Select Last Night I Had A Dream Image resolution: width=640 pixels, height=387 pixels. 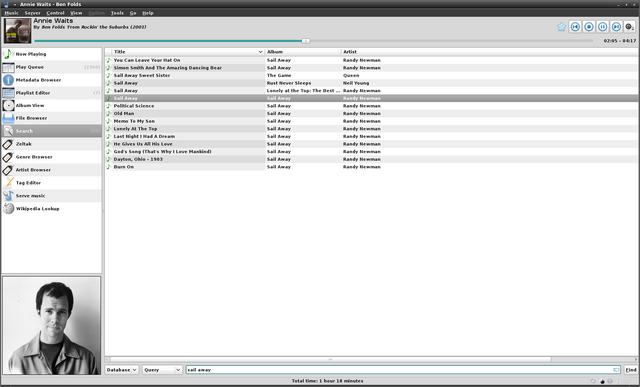click(x=144, y=136)
